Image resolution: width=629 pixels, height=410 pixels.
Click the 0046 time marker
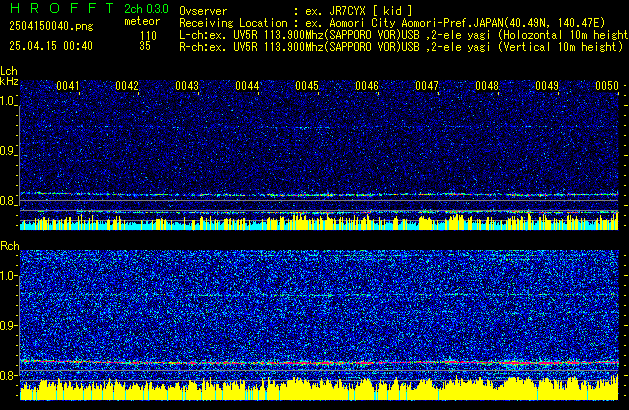(367, 86)
